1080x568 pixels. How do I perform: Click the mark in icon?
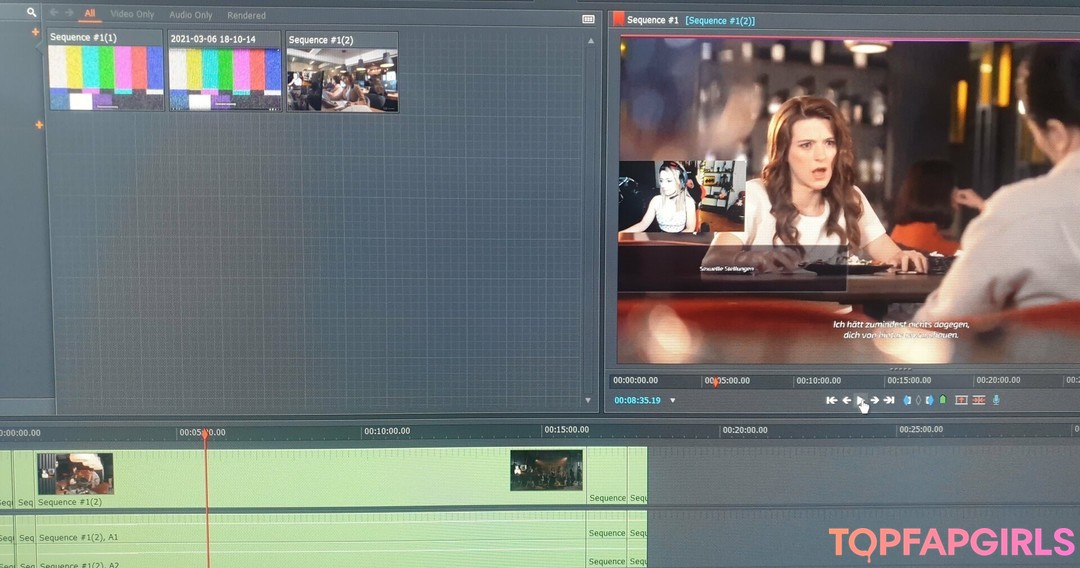point(907,400)
